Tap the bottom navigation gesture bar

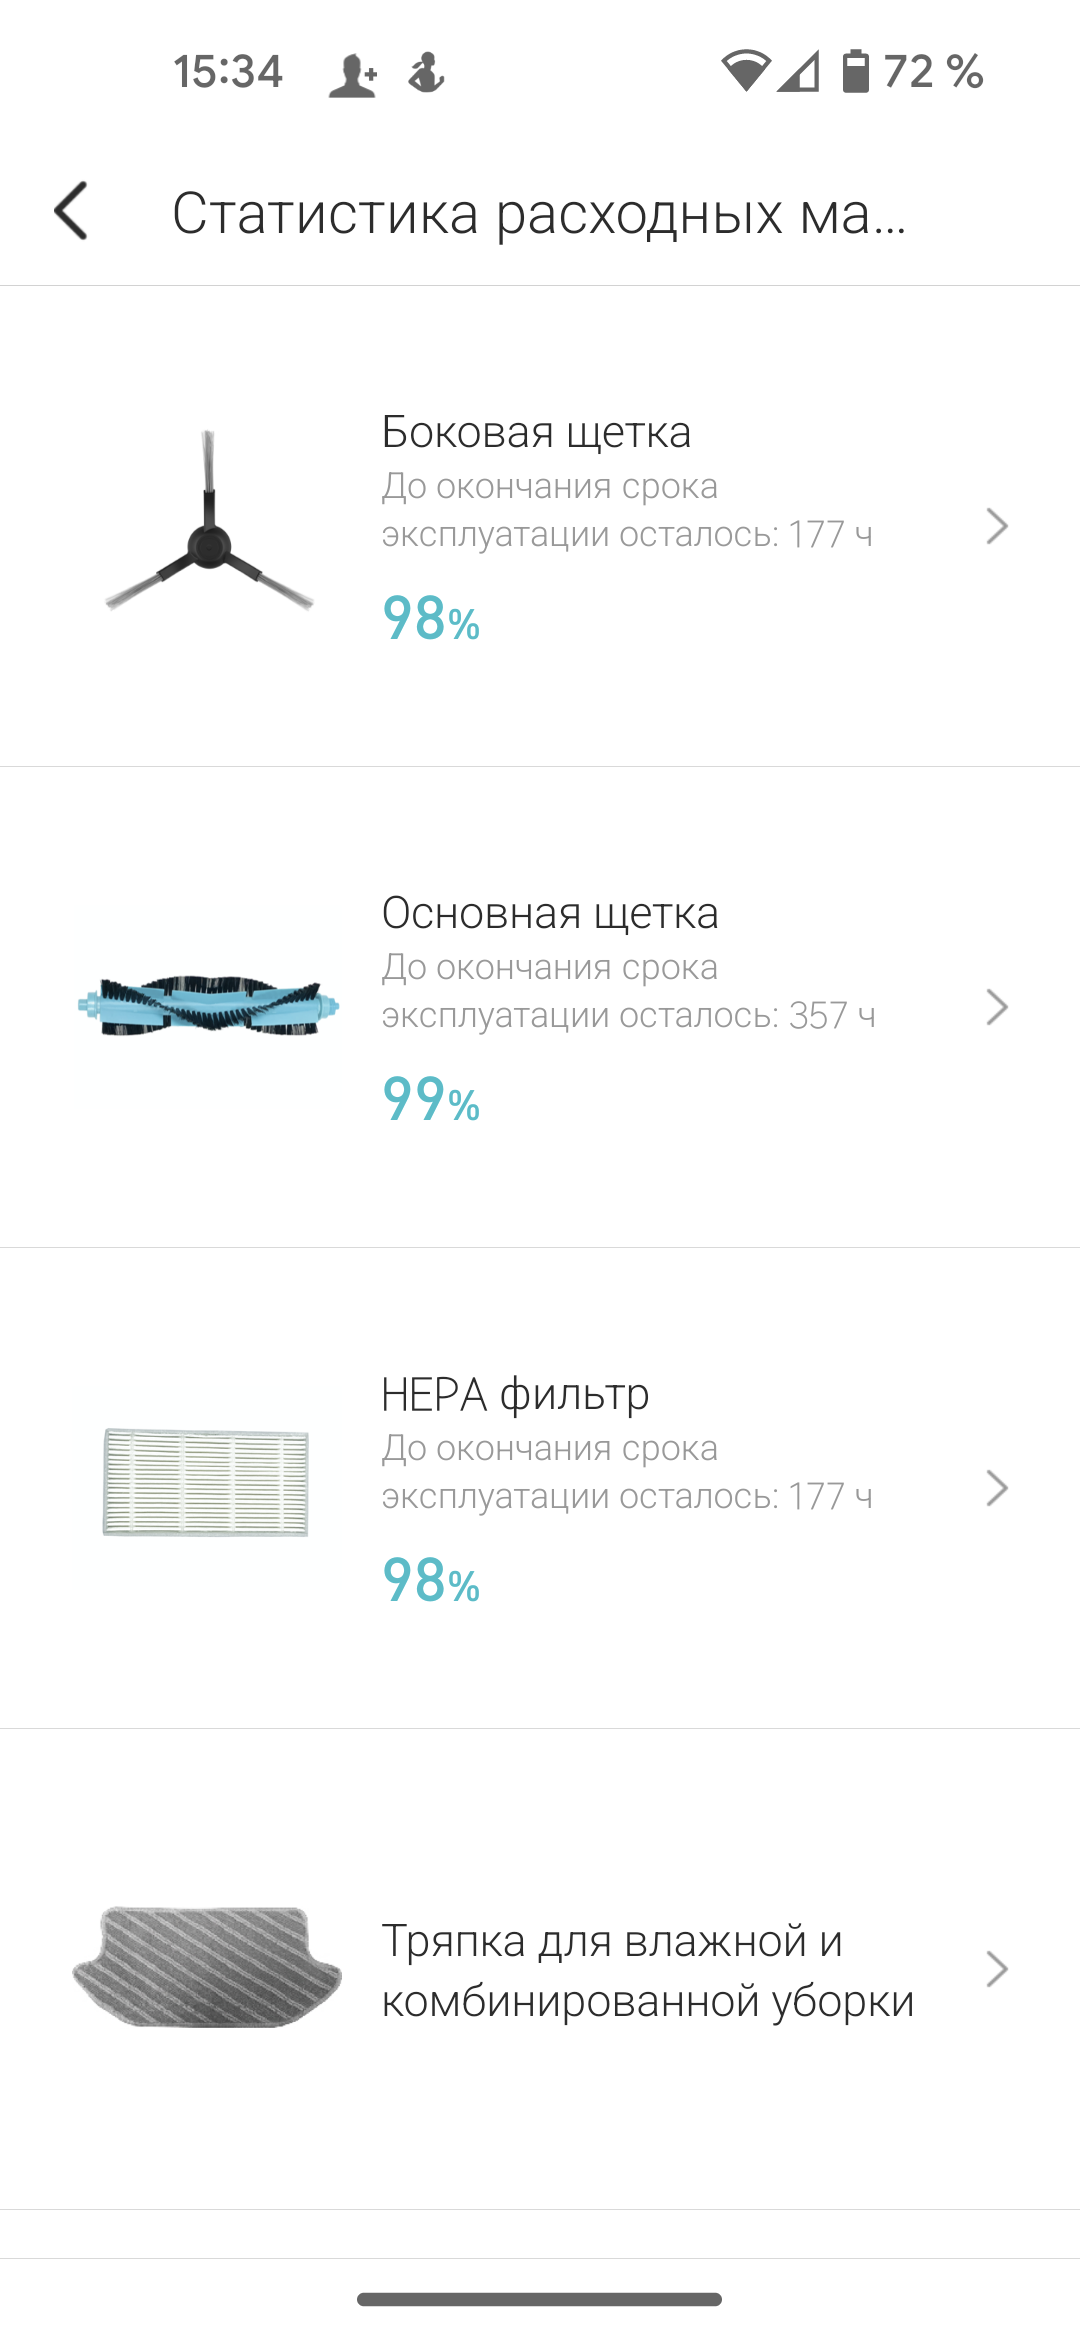540,2299
